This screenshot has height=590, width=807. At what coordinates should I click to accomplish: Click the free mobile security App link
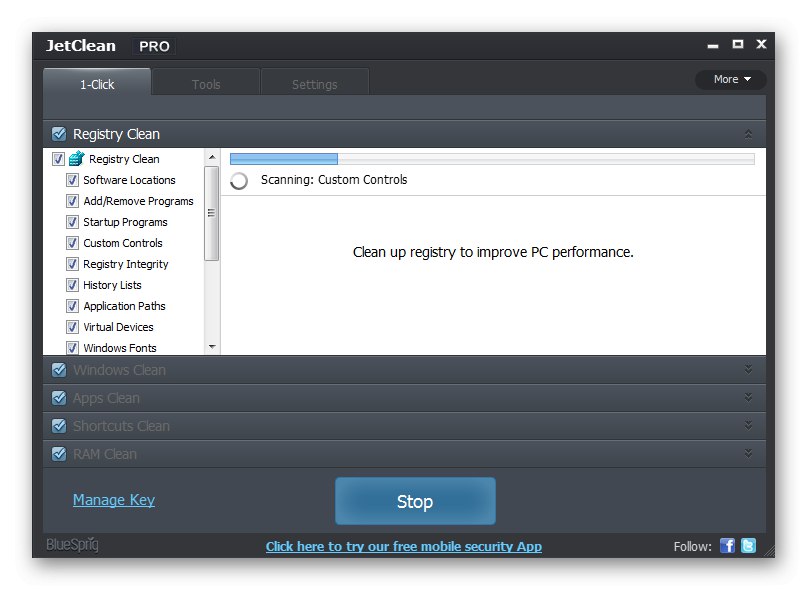click(x=404, y=546)
